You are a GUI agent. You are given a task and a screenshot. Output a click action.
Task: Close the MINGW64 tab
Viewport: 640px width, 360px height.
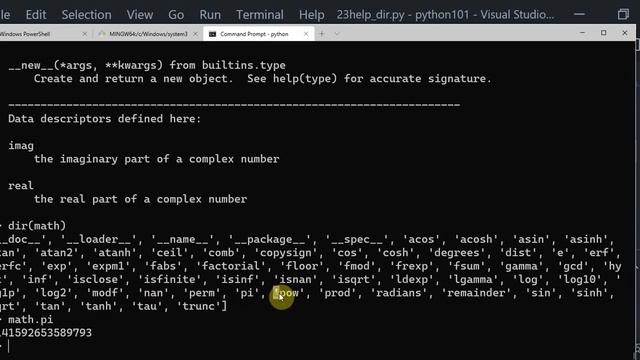point(195,34)
